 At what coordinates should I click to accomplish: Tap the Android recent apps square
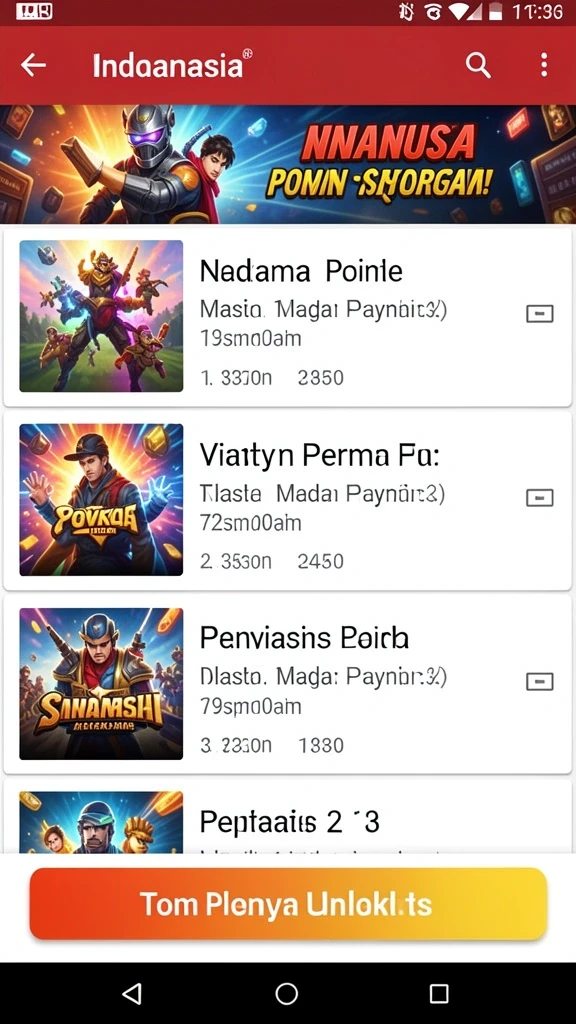[439, 993]
